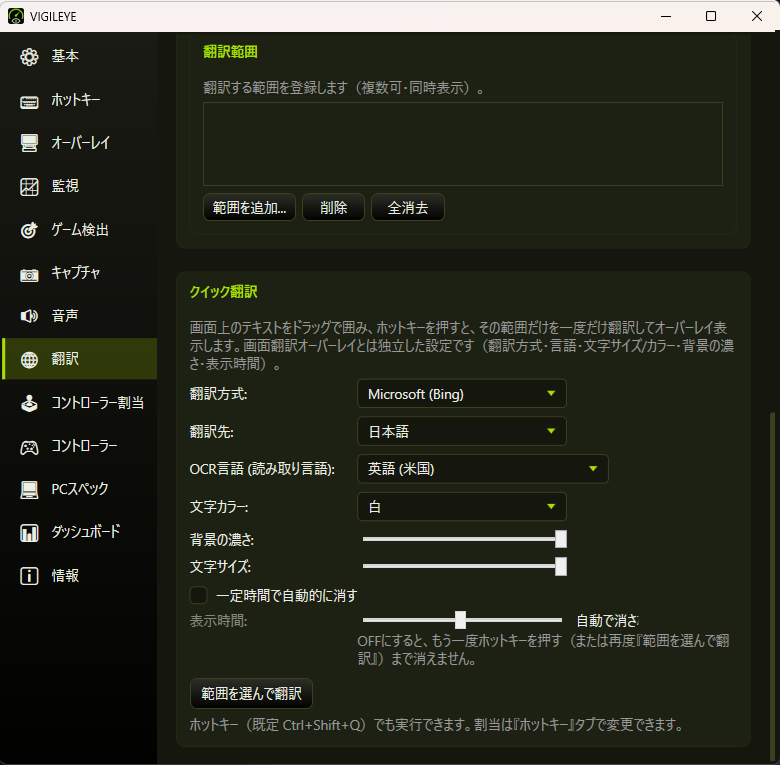
Task: Click the chart icon beside 監視
Action: point(29,187)
